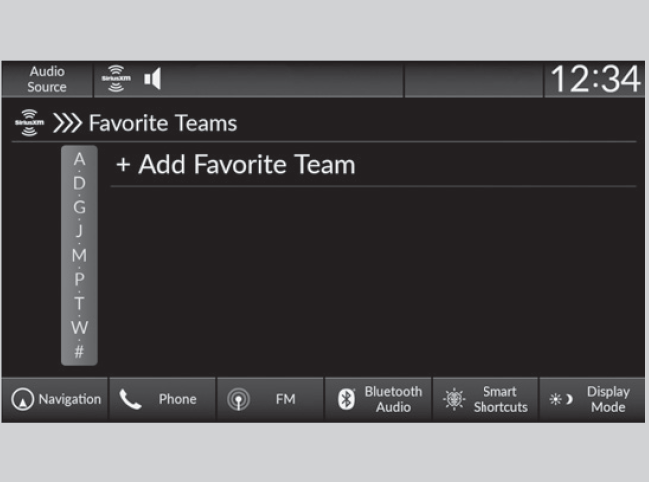Viewport: 649px width, 482px height.
Task: Tap the FM radio antenna icon
Action: tap(236, 400)
